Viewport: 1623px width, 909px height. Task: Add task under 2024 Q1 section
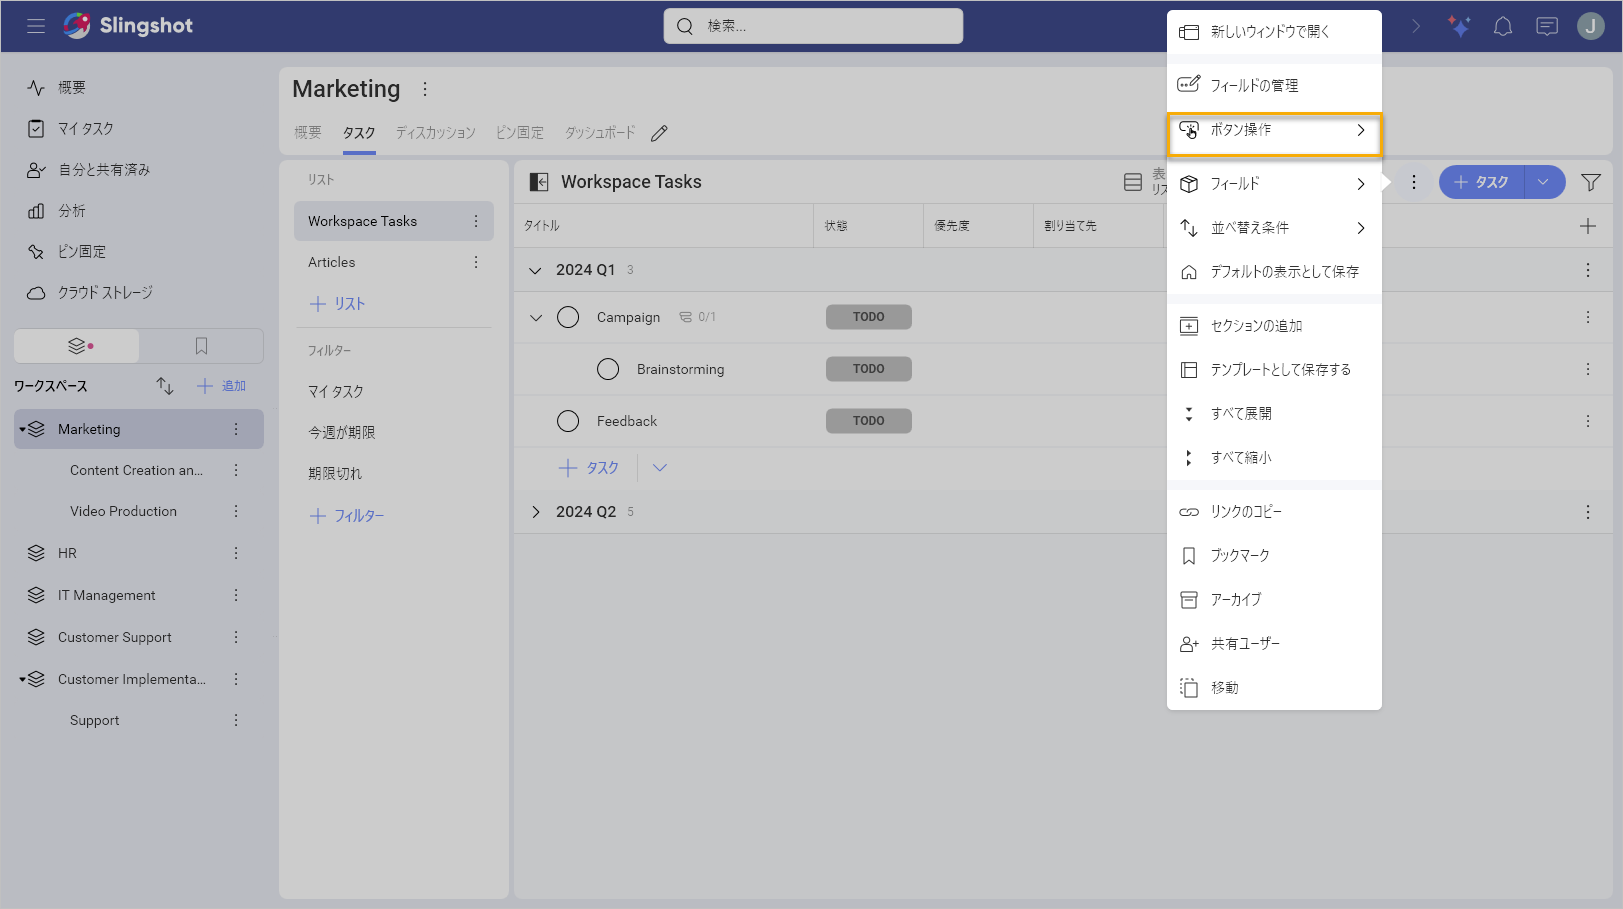[588, 467]
